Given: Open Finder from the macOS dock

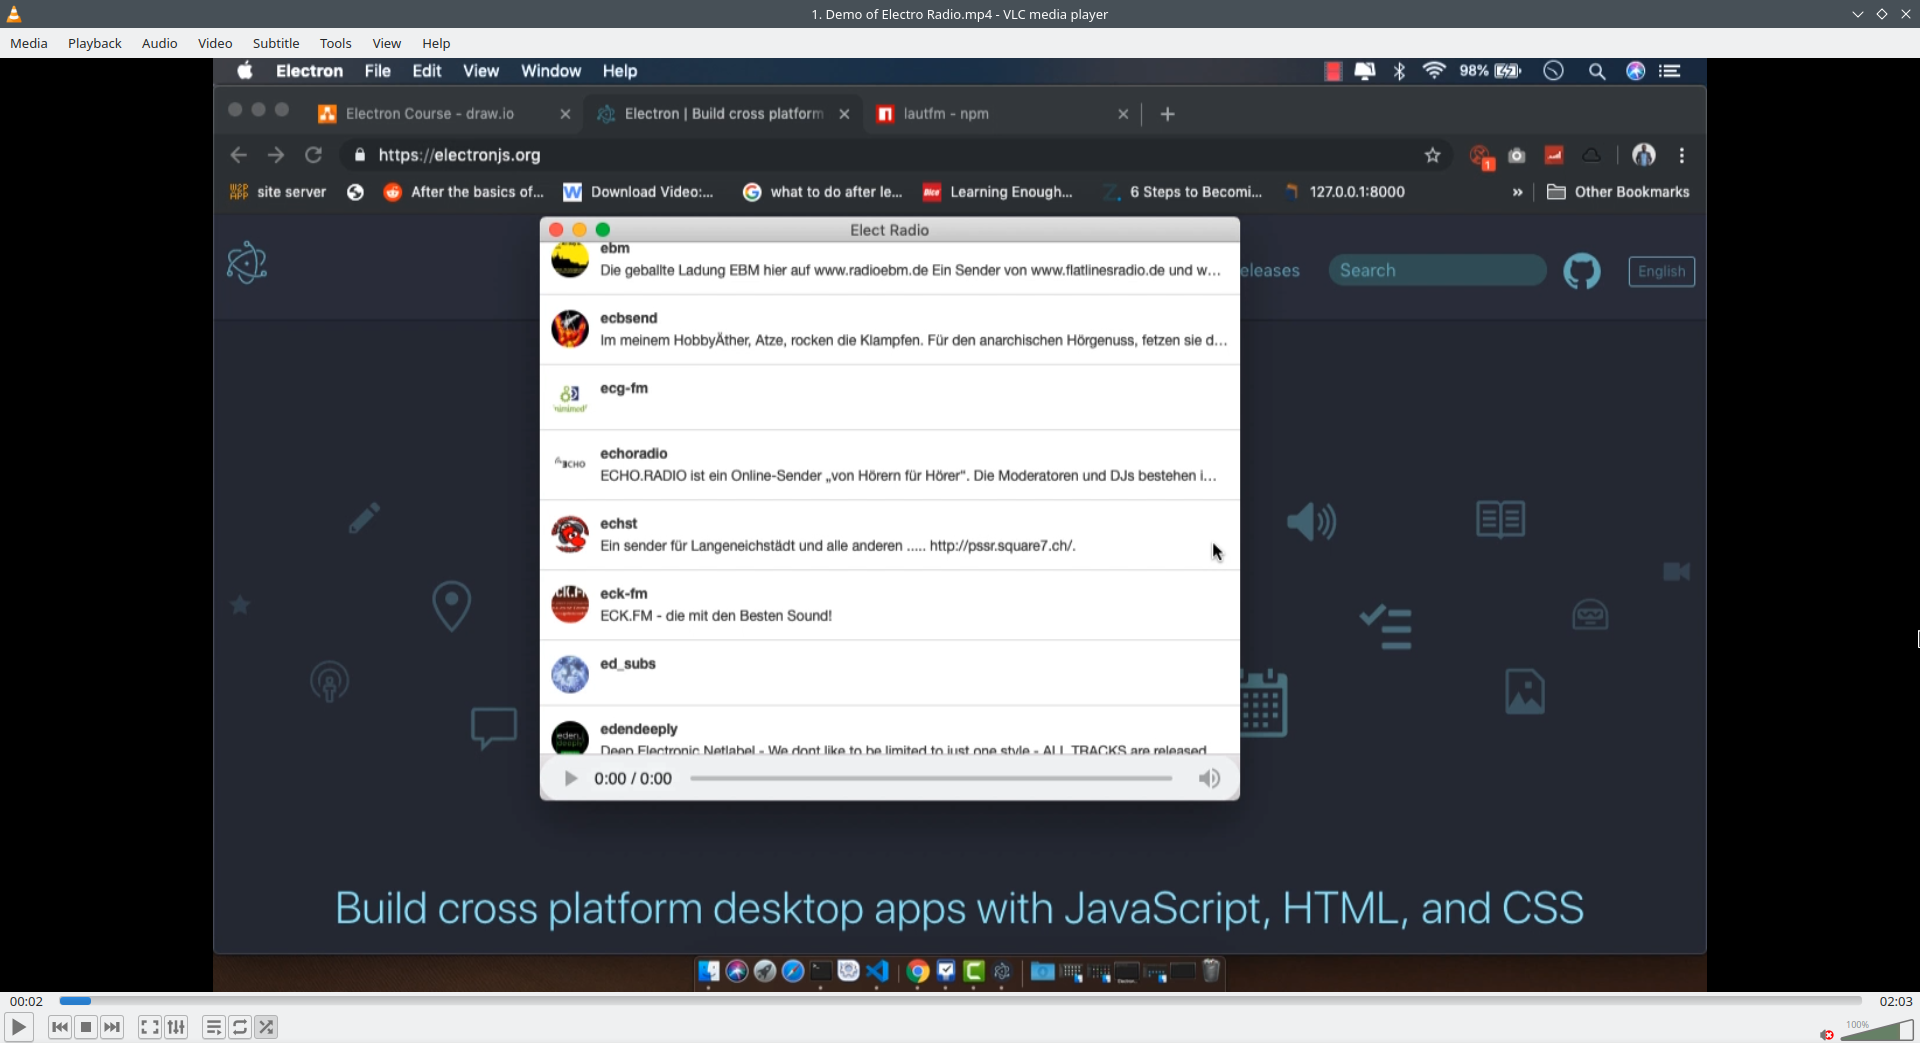Looking at the screenshot, I should [709, 971].
